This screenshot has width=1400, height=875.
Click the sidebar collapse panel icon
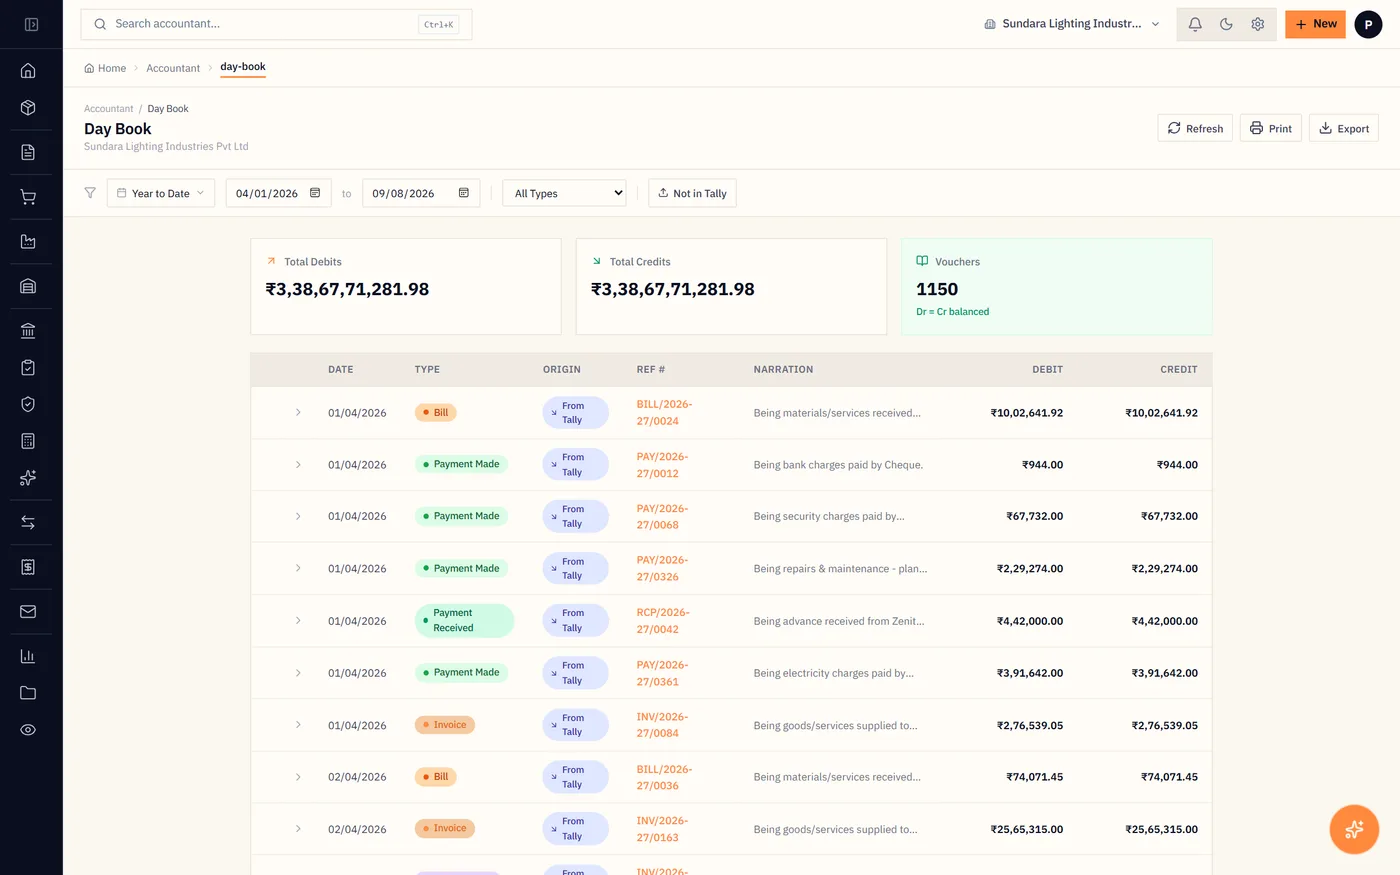pyautogui.click(x=31, y=24)
